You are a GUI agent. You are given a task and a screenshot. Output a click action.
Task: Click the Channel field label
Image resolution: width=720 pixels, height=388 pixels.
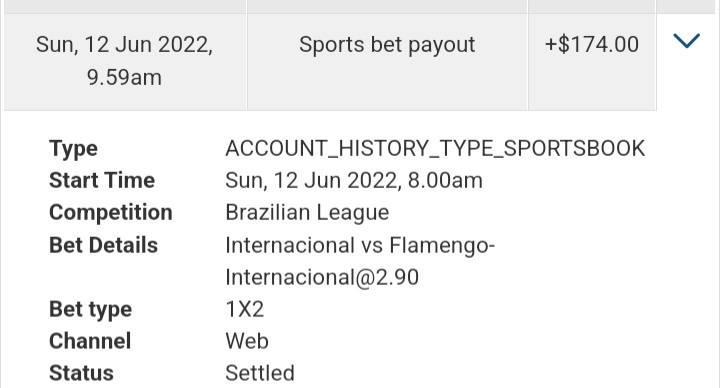(x=90, y=341)
